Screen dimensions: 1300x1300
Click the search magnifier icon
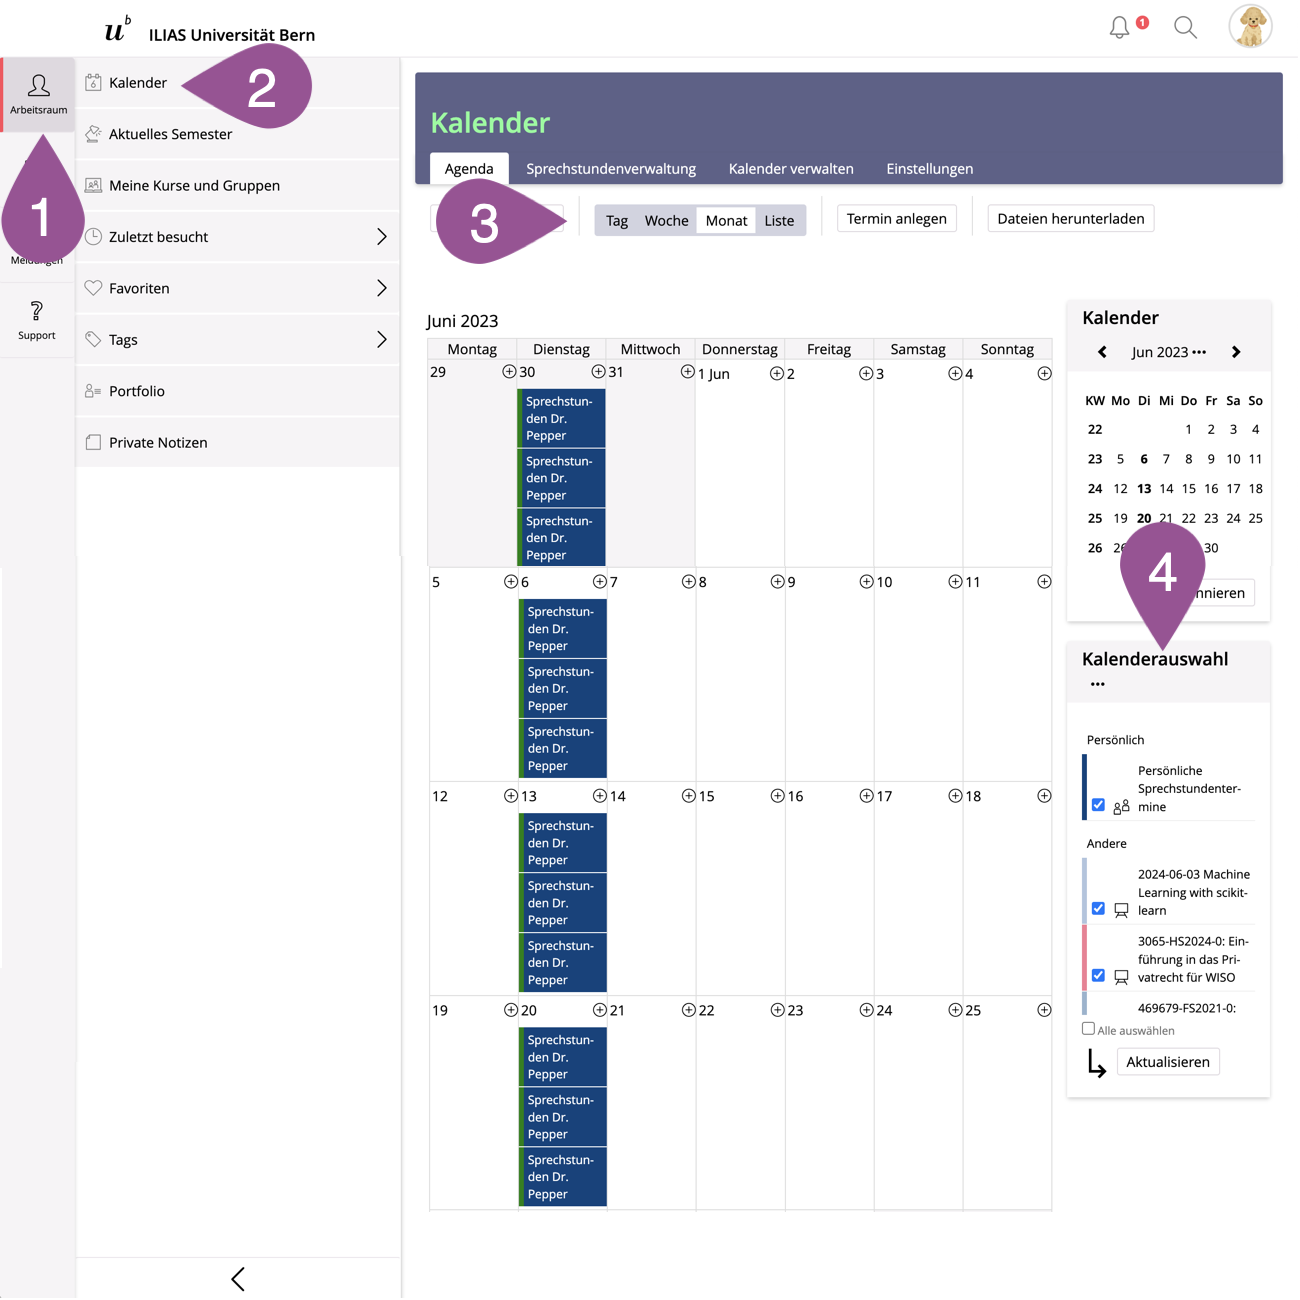tap(1185, 28)
